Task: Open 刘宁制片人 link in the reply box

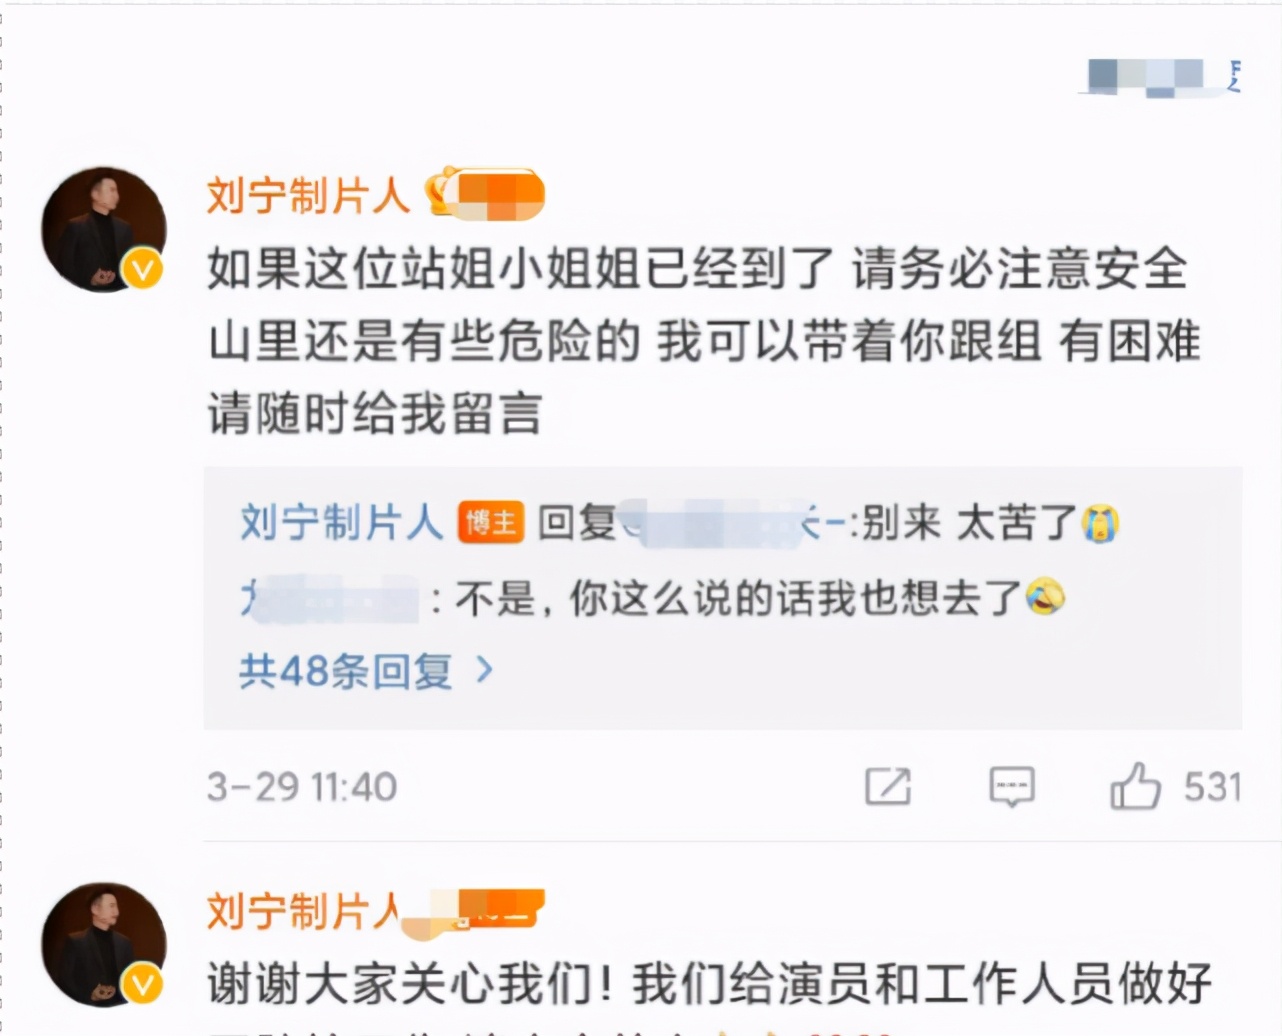Action: [x=342, y=522]
